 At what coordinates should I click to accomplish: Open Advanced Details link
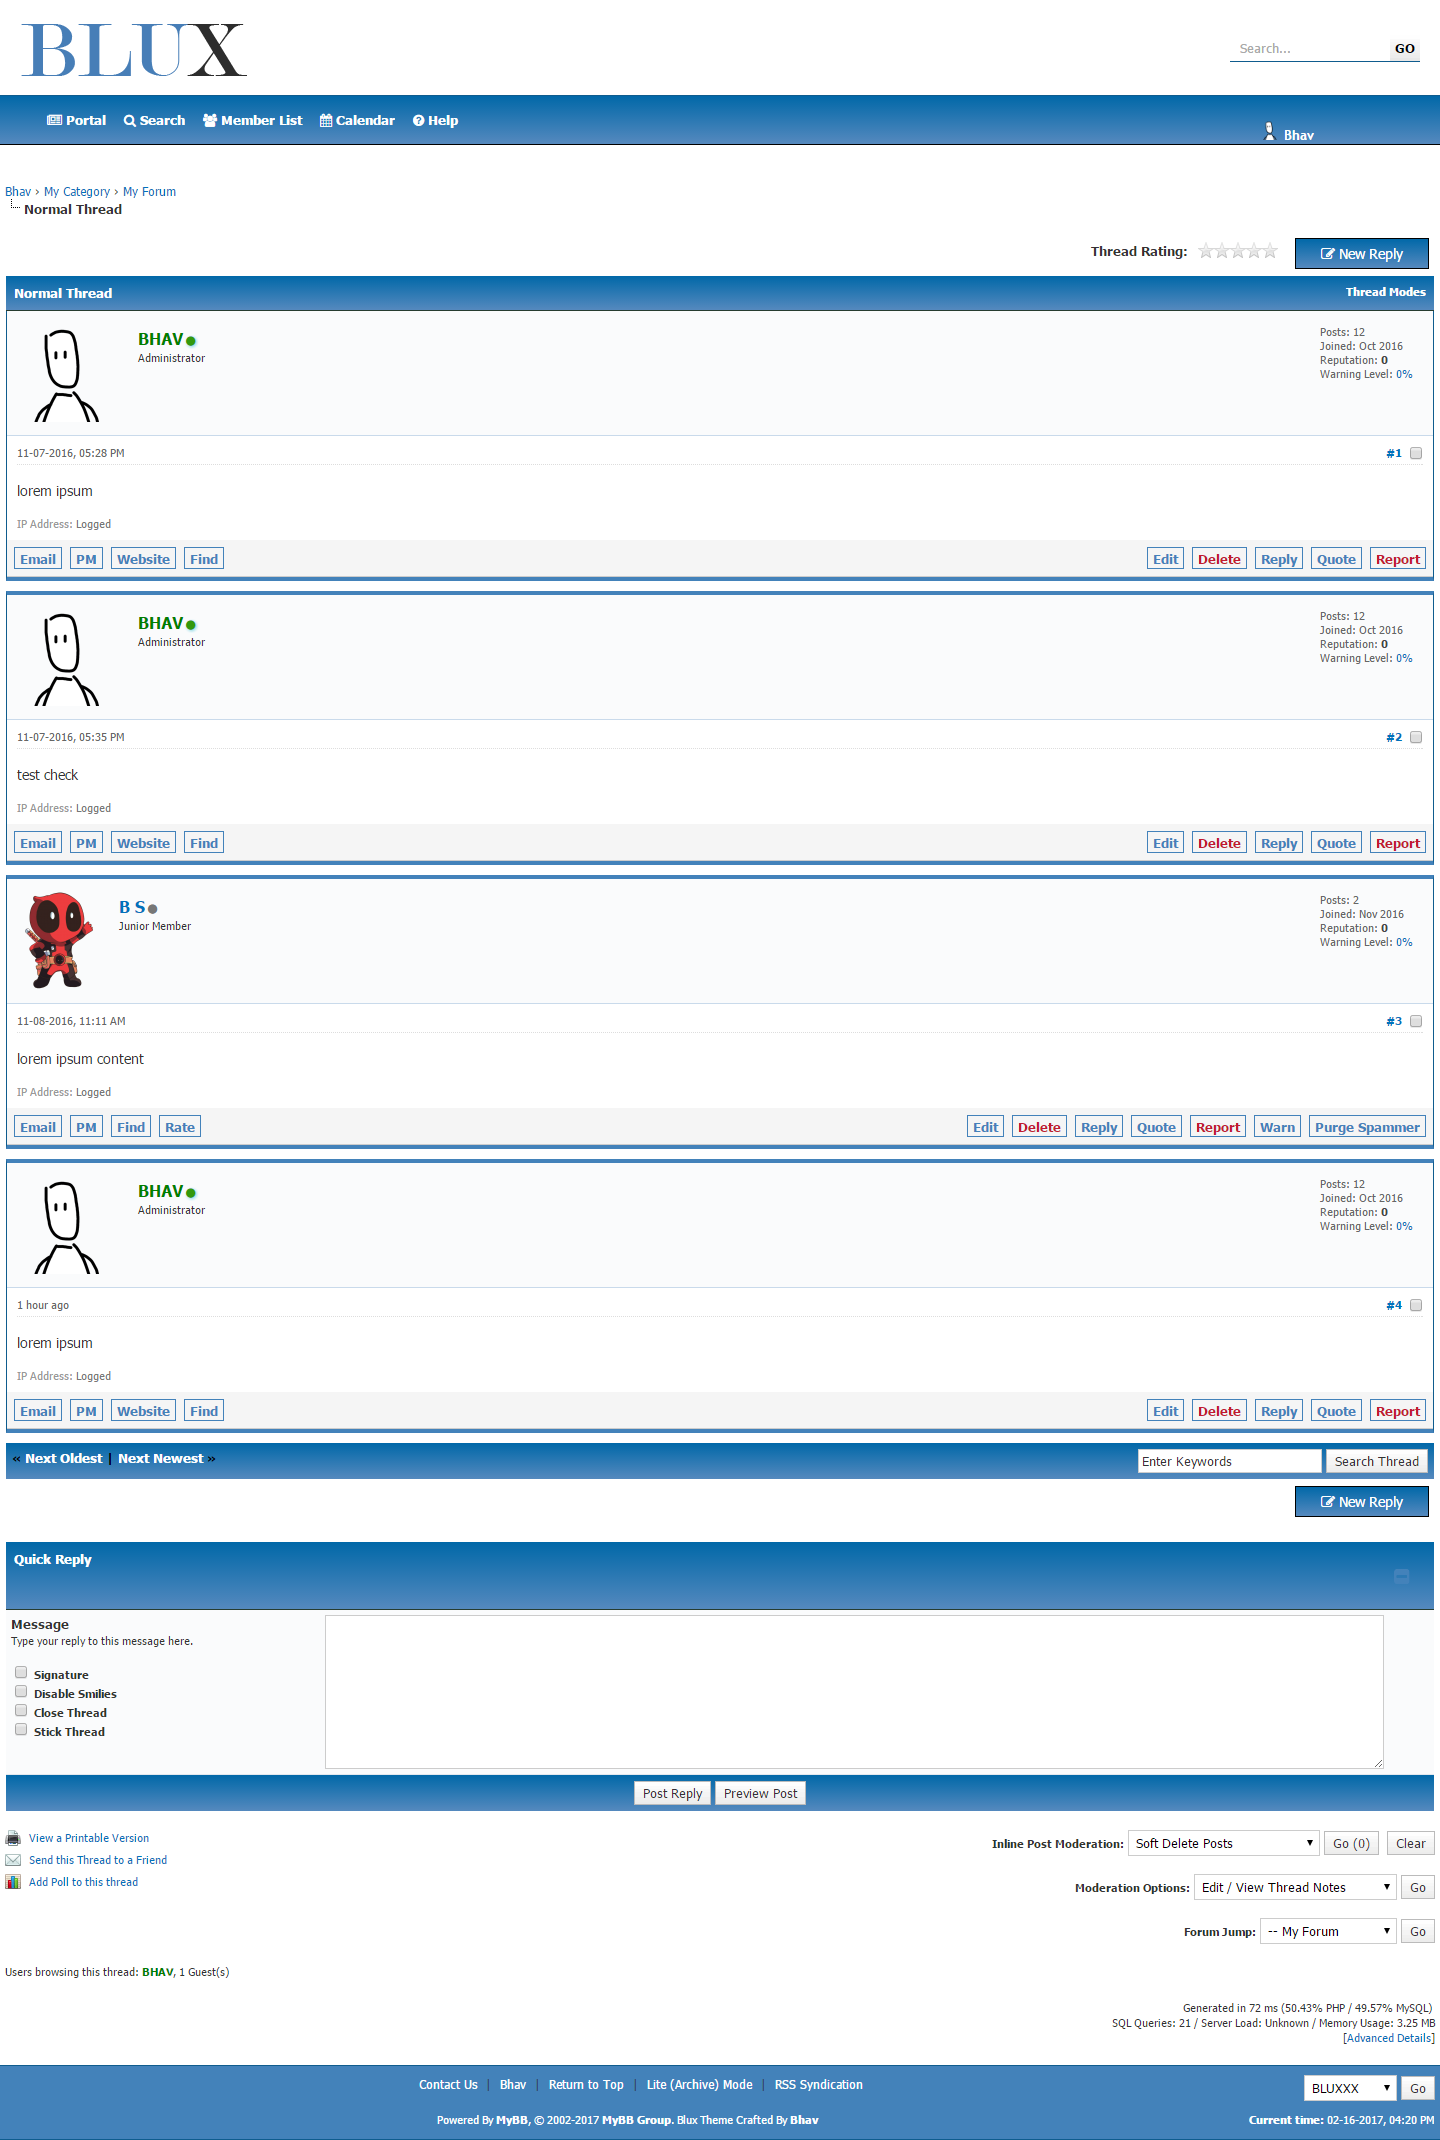click(1388, 2038)
